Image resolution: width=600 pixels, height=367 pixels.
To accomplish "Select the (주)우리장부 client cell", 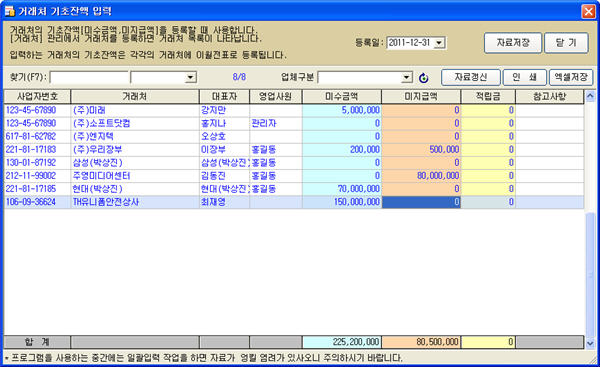I will [x=135, y=150].
